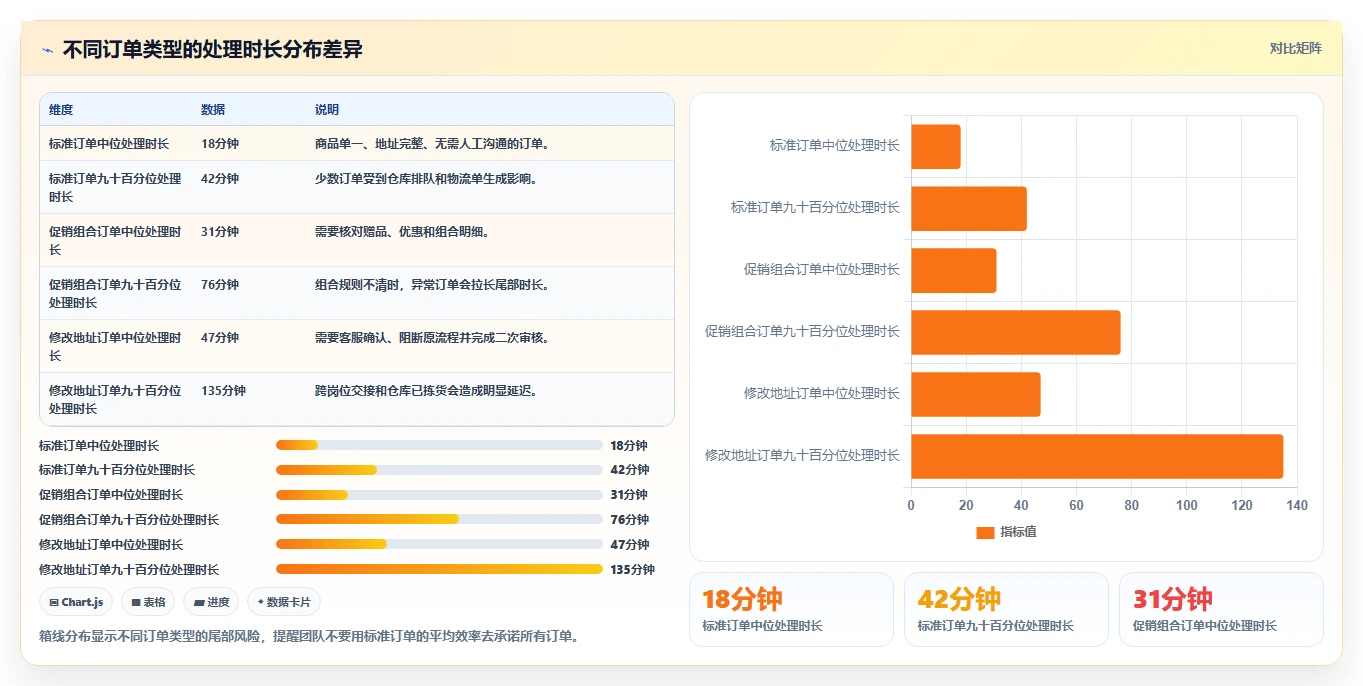This screenshot has height=686, width=1363.
Task: Click the 76分钟 cell in the table
Action: 220,285
